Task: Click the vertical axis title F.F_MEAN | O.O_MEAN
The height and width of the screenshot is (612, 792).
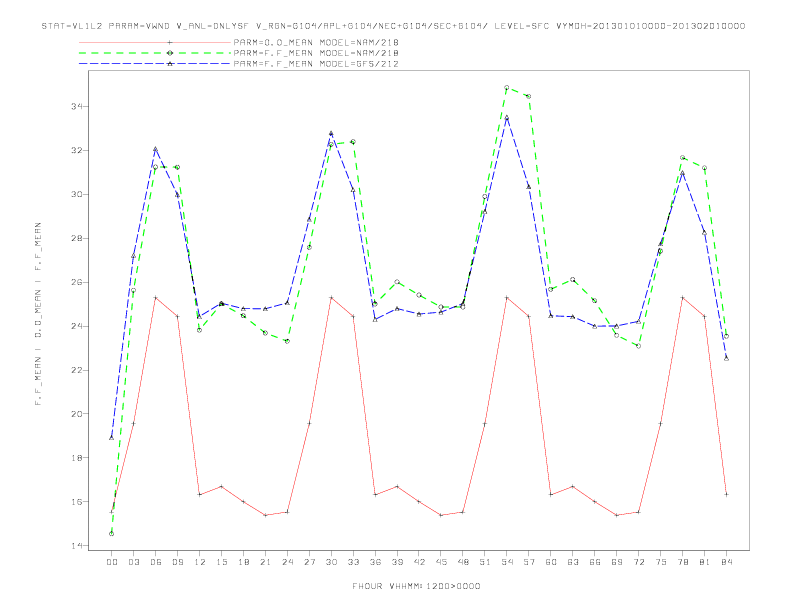Action: click(38, 314)
